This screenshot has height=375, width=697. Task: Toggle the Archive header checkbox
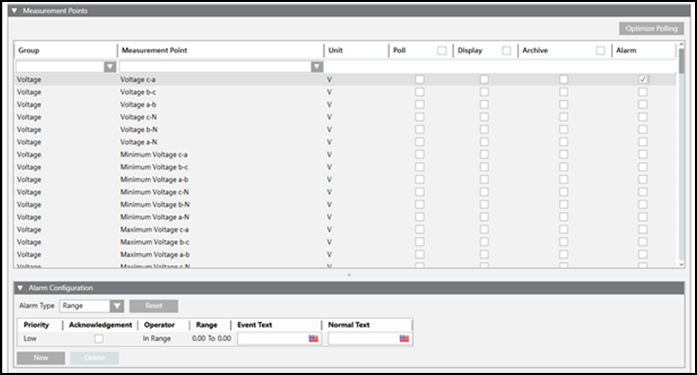click(x=600, y=50)
